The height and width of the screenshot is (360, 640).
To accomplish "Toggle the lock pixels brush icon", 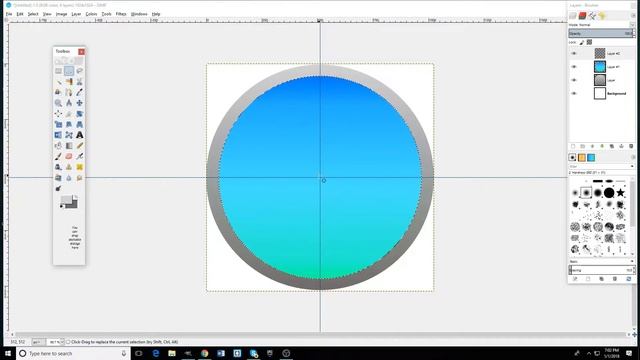I will click(x=582, y=42).
